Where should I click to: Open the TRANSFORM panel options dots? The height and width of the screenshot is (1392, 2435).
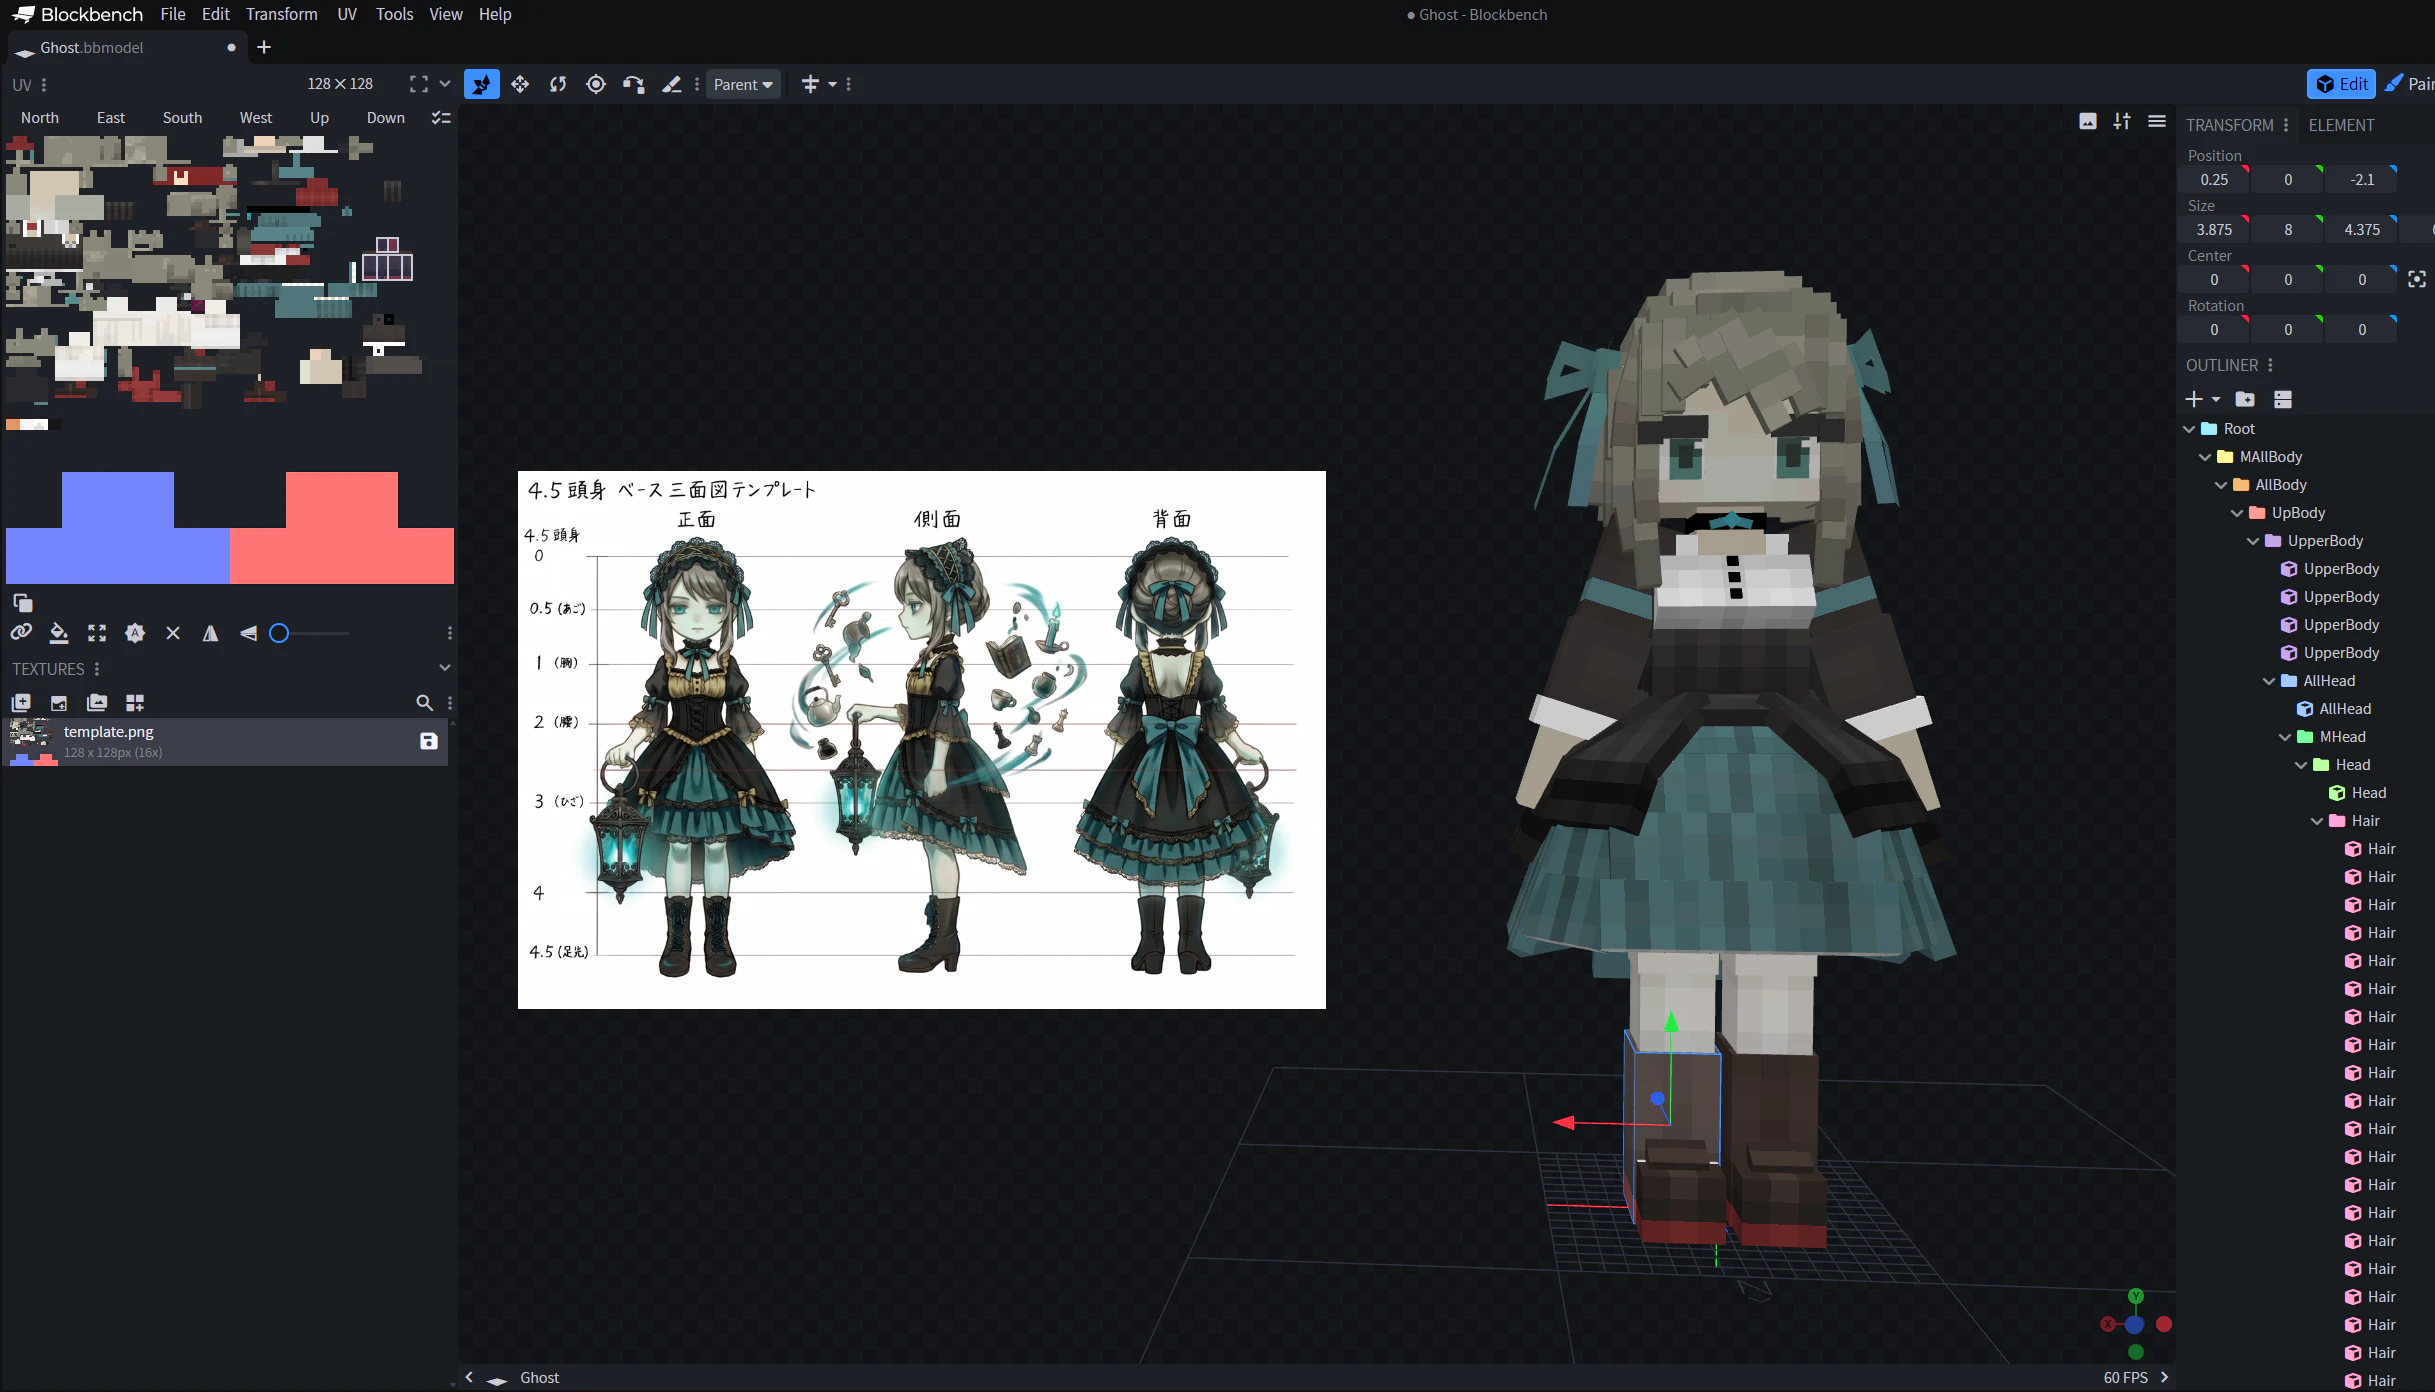pyautogui.click(x=2286, y=125)
